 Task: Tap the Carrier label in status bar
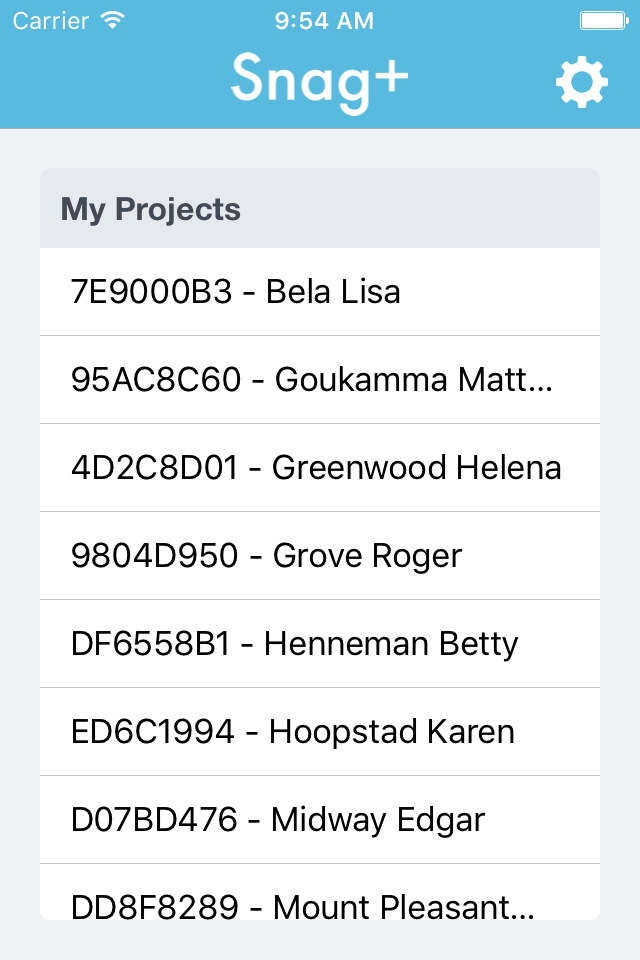[x=48, y=20]
